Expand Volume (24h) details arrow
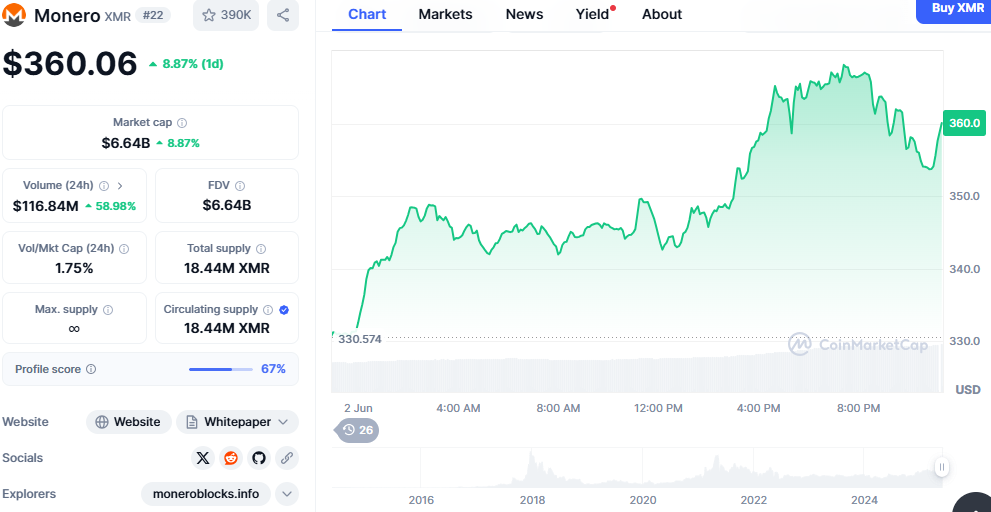 click(120, 185)
